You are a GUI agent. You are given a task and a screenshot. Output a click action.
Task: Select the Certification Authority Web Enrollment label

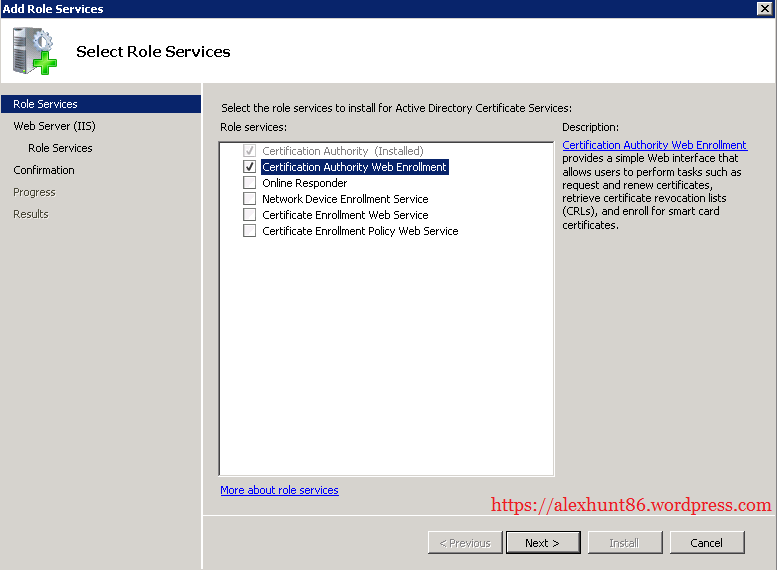[354, 167]
